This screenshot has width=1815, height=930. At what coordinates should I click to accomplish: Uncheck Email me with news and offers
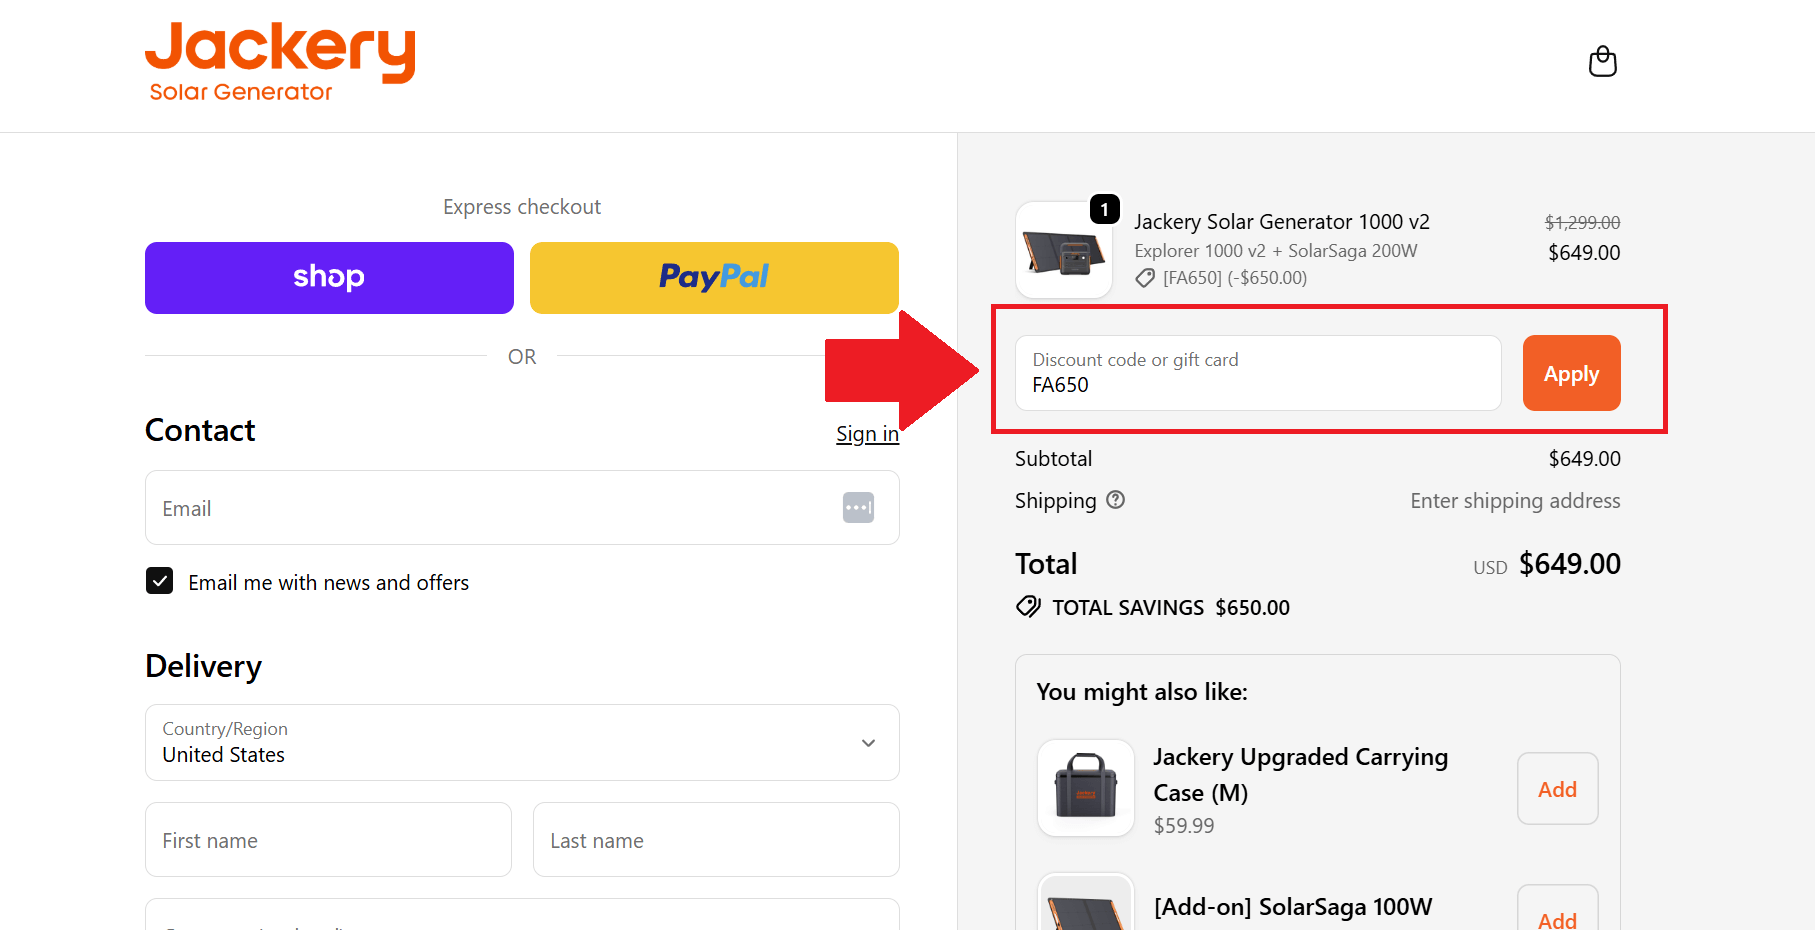pos(160,581)
